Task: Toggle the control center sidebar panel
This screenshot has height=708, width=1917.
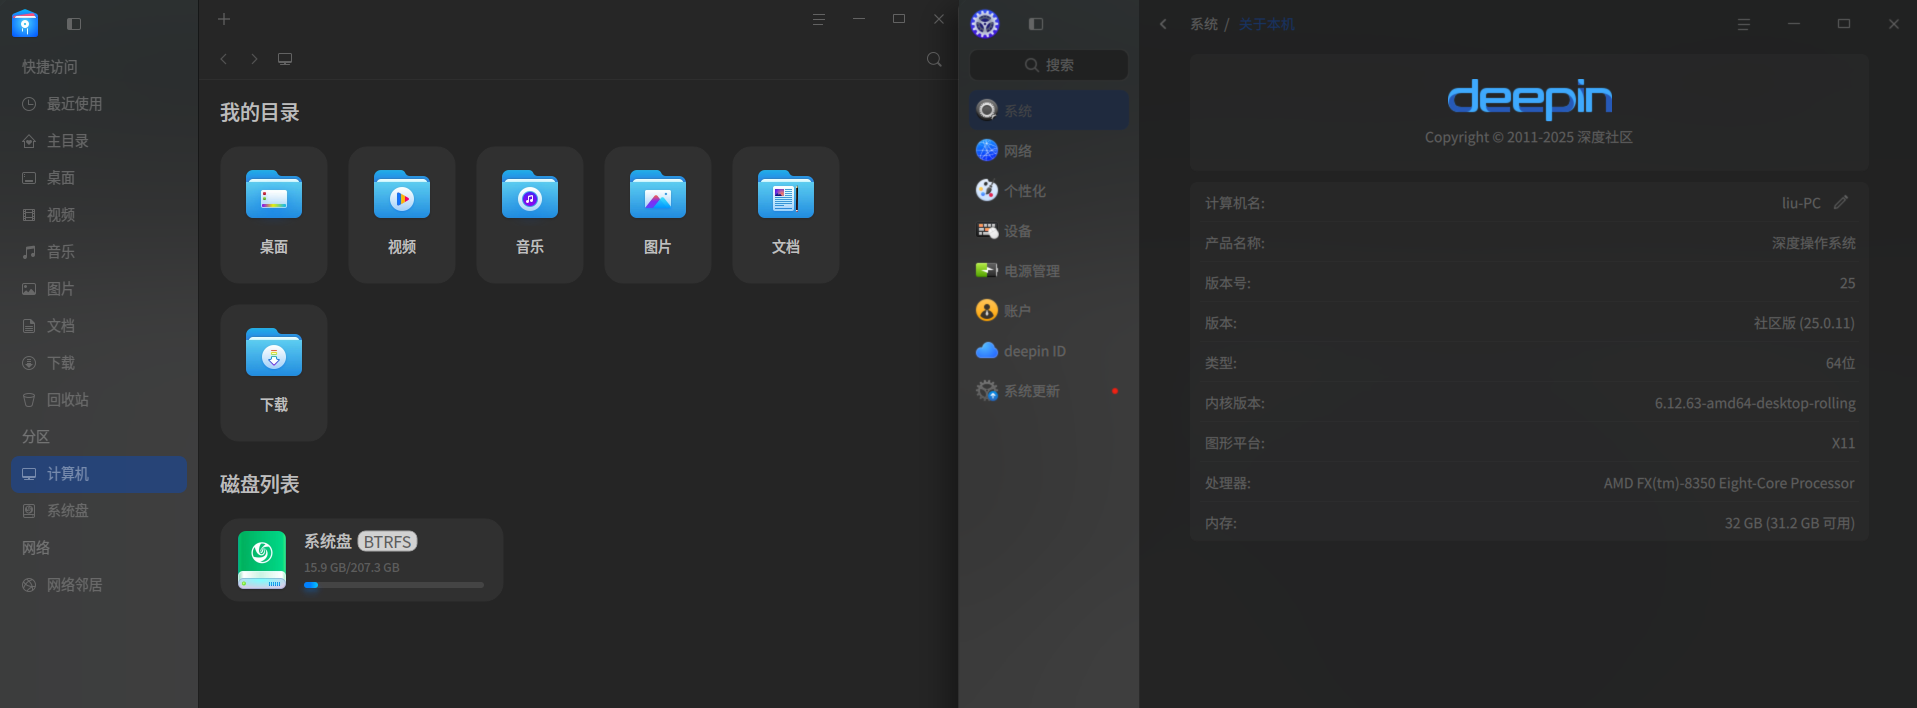Action: pos(1036,24)
